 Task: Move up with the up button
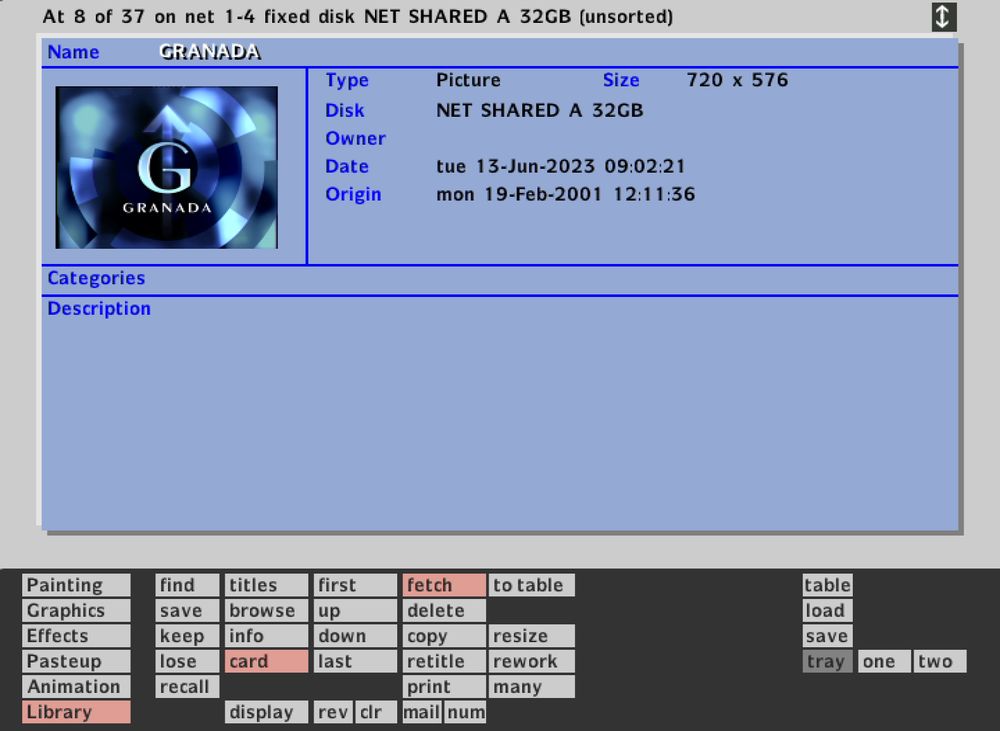pos(355,610)
